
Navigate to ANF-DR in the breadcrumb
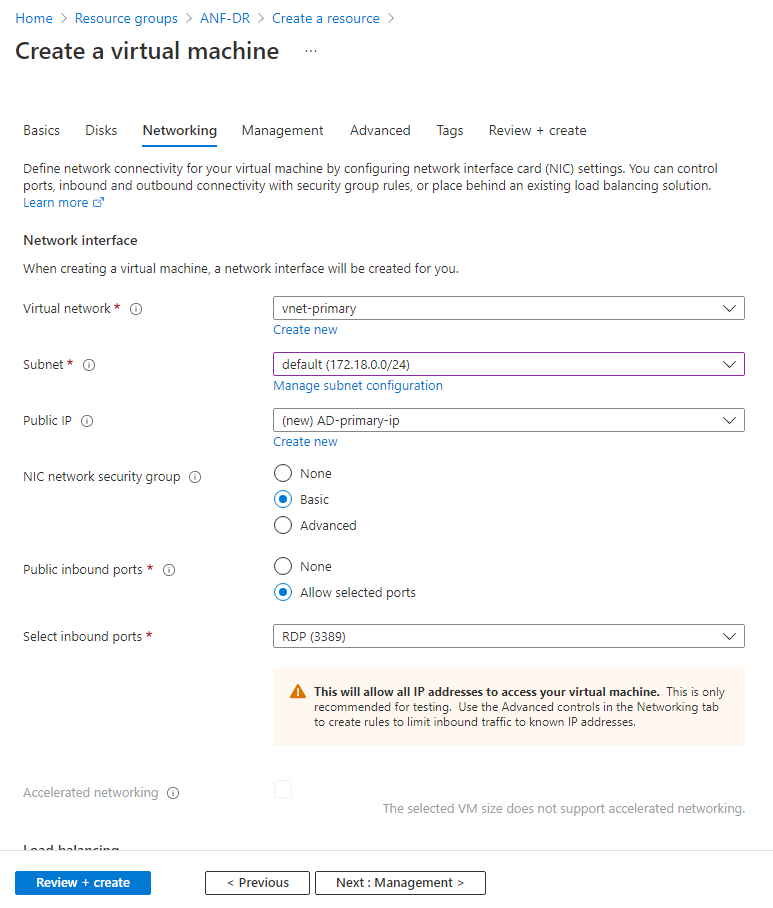coord(225,19)
